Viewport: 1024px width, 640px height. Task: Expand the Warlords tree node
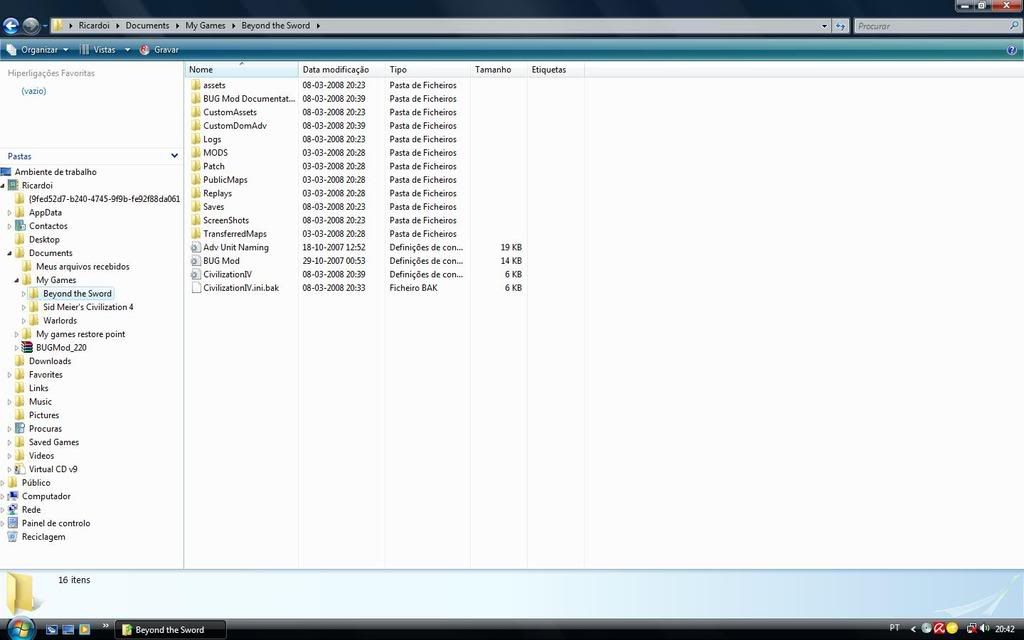(x=24, y=321)
